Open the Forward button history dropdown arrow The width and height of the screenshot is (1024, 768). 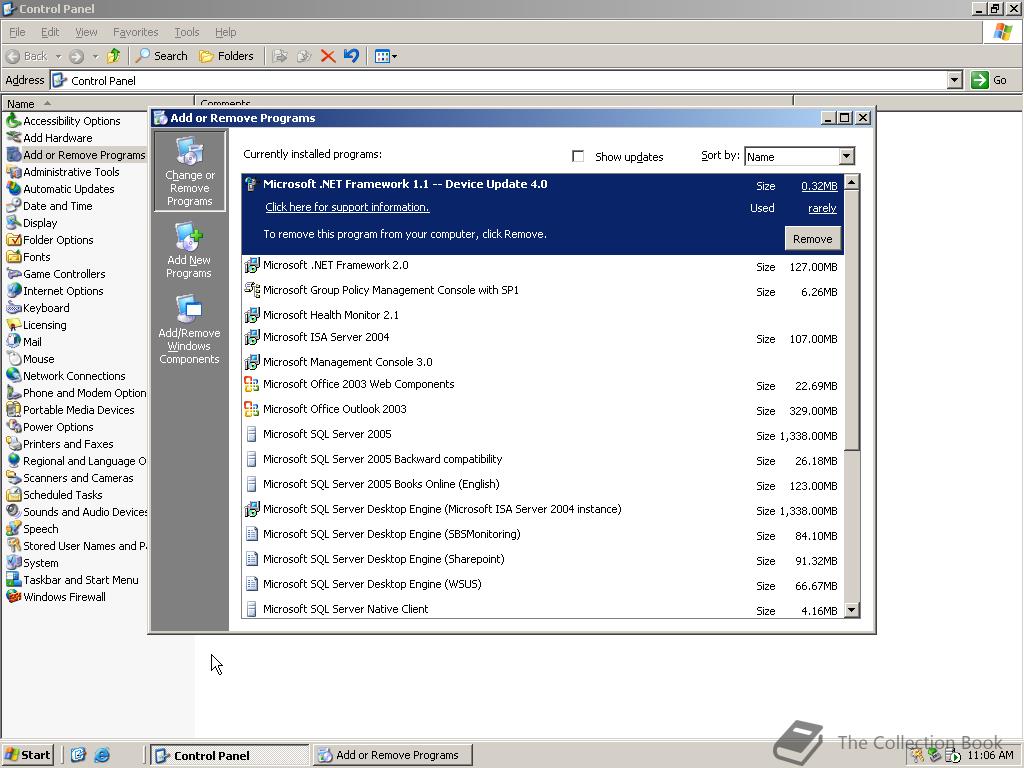click(x=95, y=56)
